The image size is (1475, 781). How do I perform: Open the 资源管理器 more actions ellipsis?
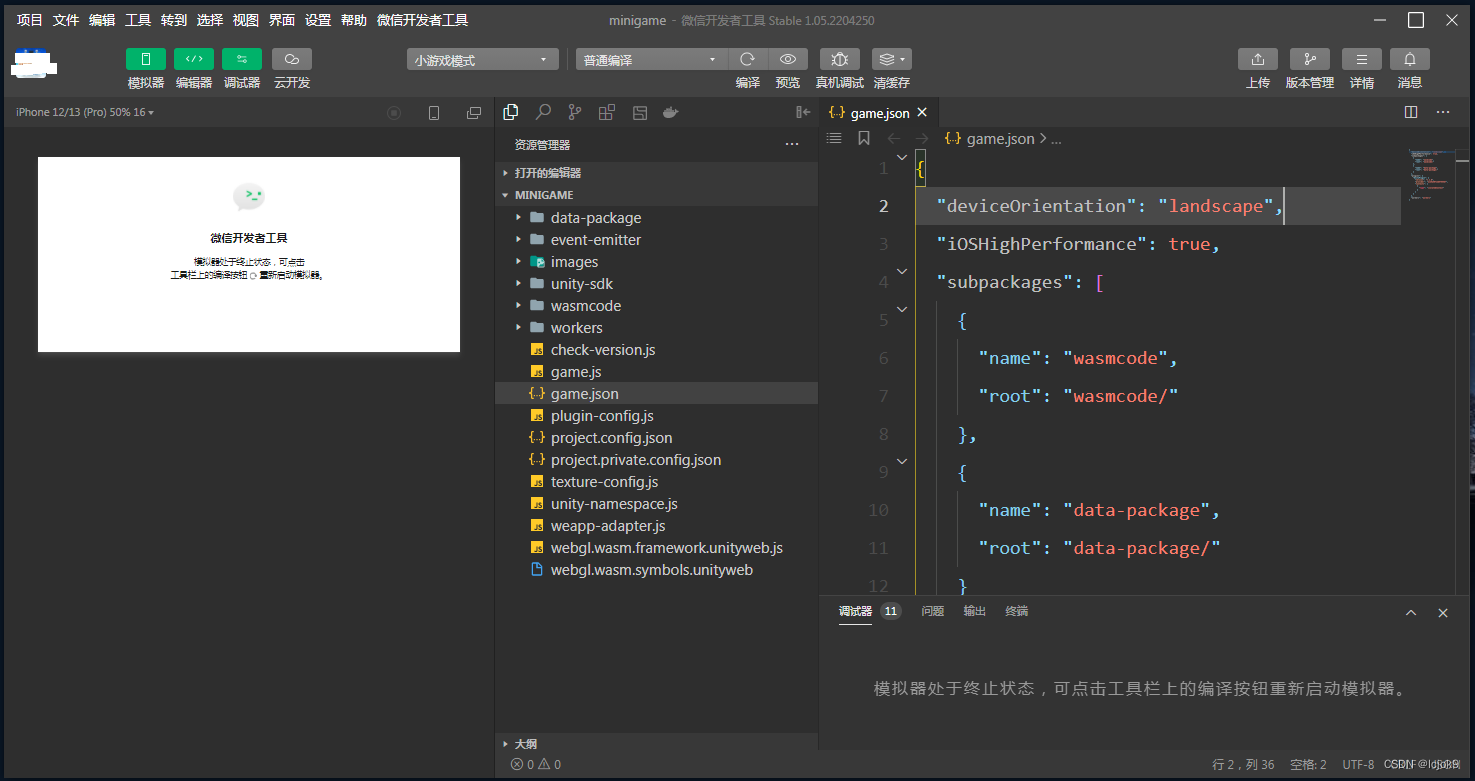[792, 145]
